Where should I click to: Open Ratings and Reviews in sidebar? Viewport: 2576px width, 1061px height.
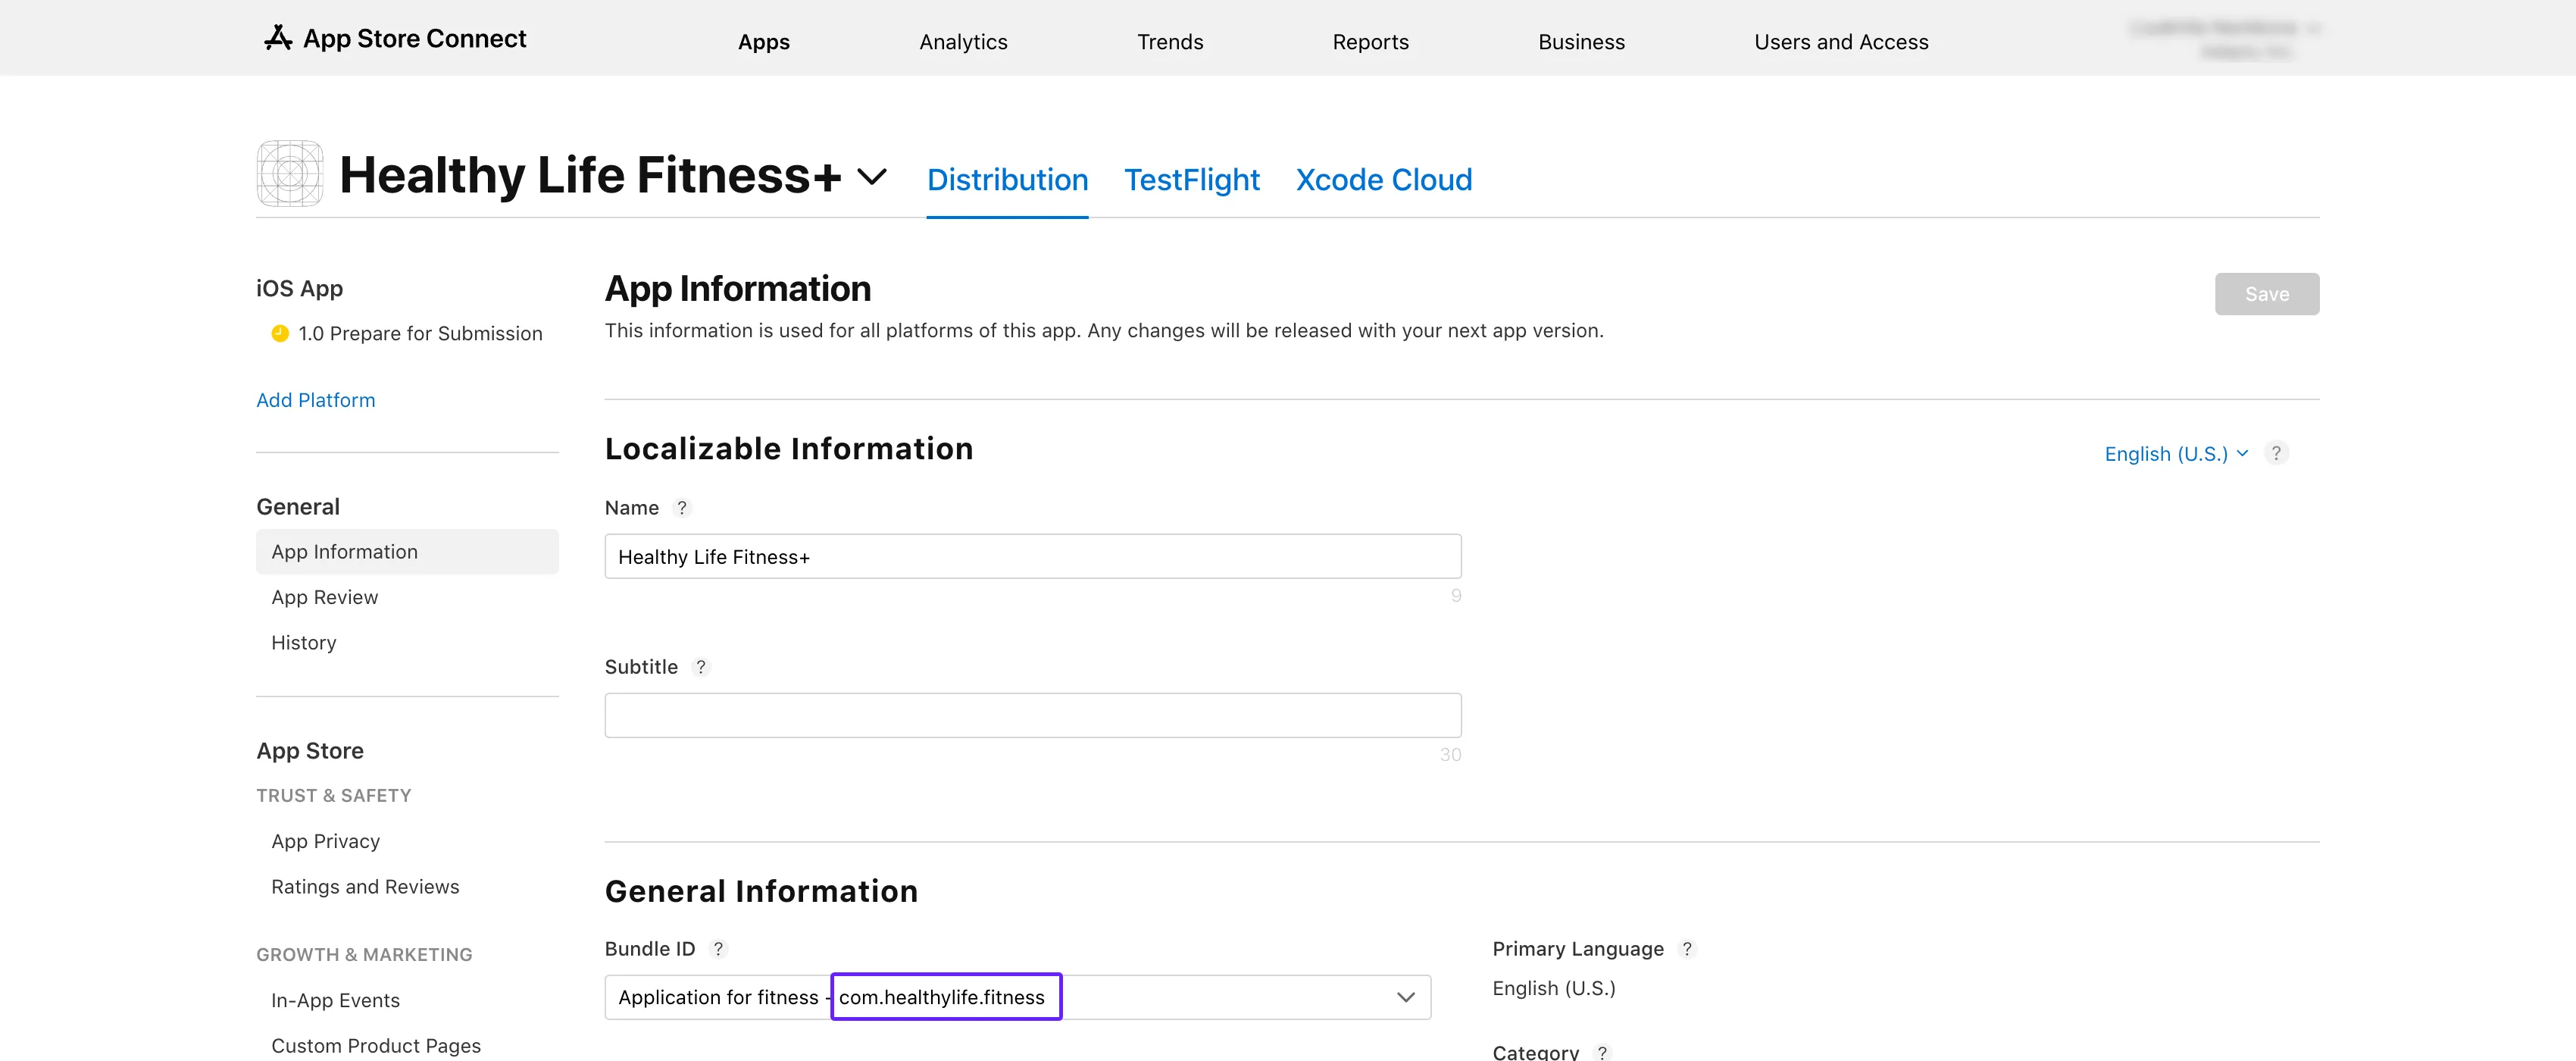pyautogui.click(x=365, y=887)
